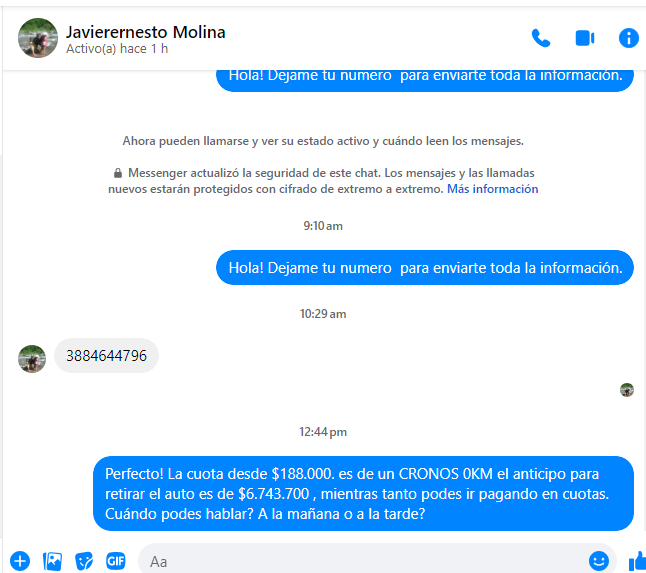
Task: Open the GIF picker
Action: click(x=116, y=561)
